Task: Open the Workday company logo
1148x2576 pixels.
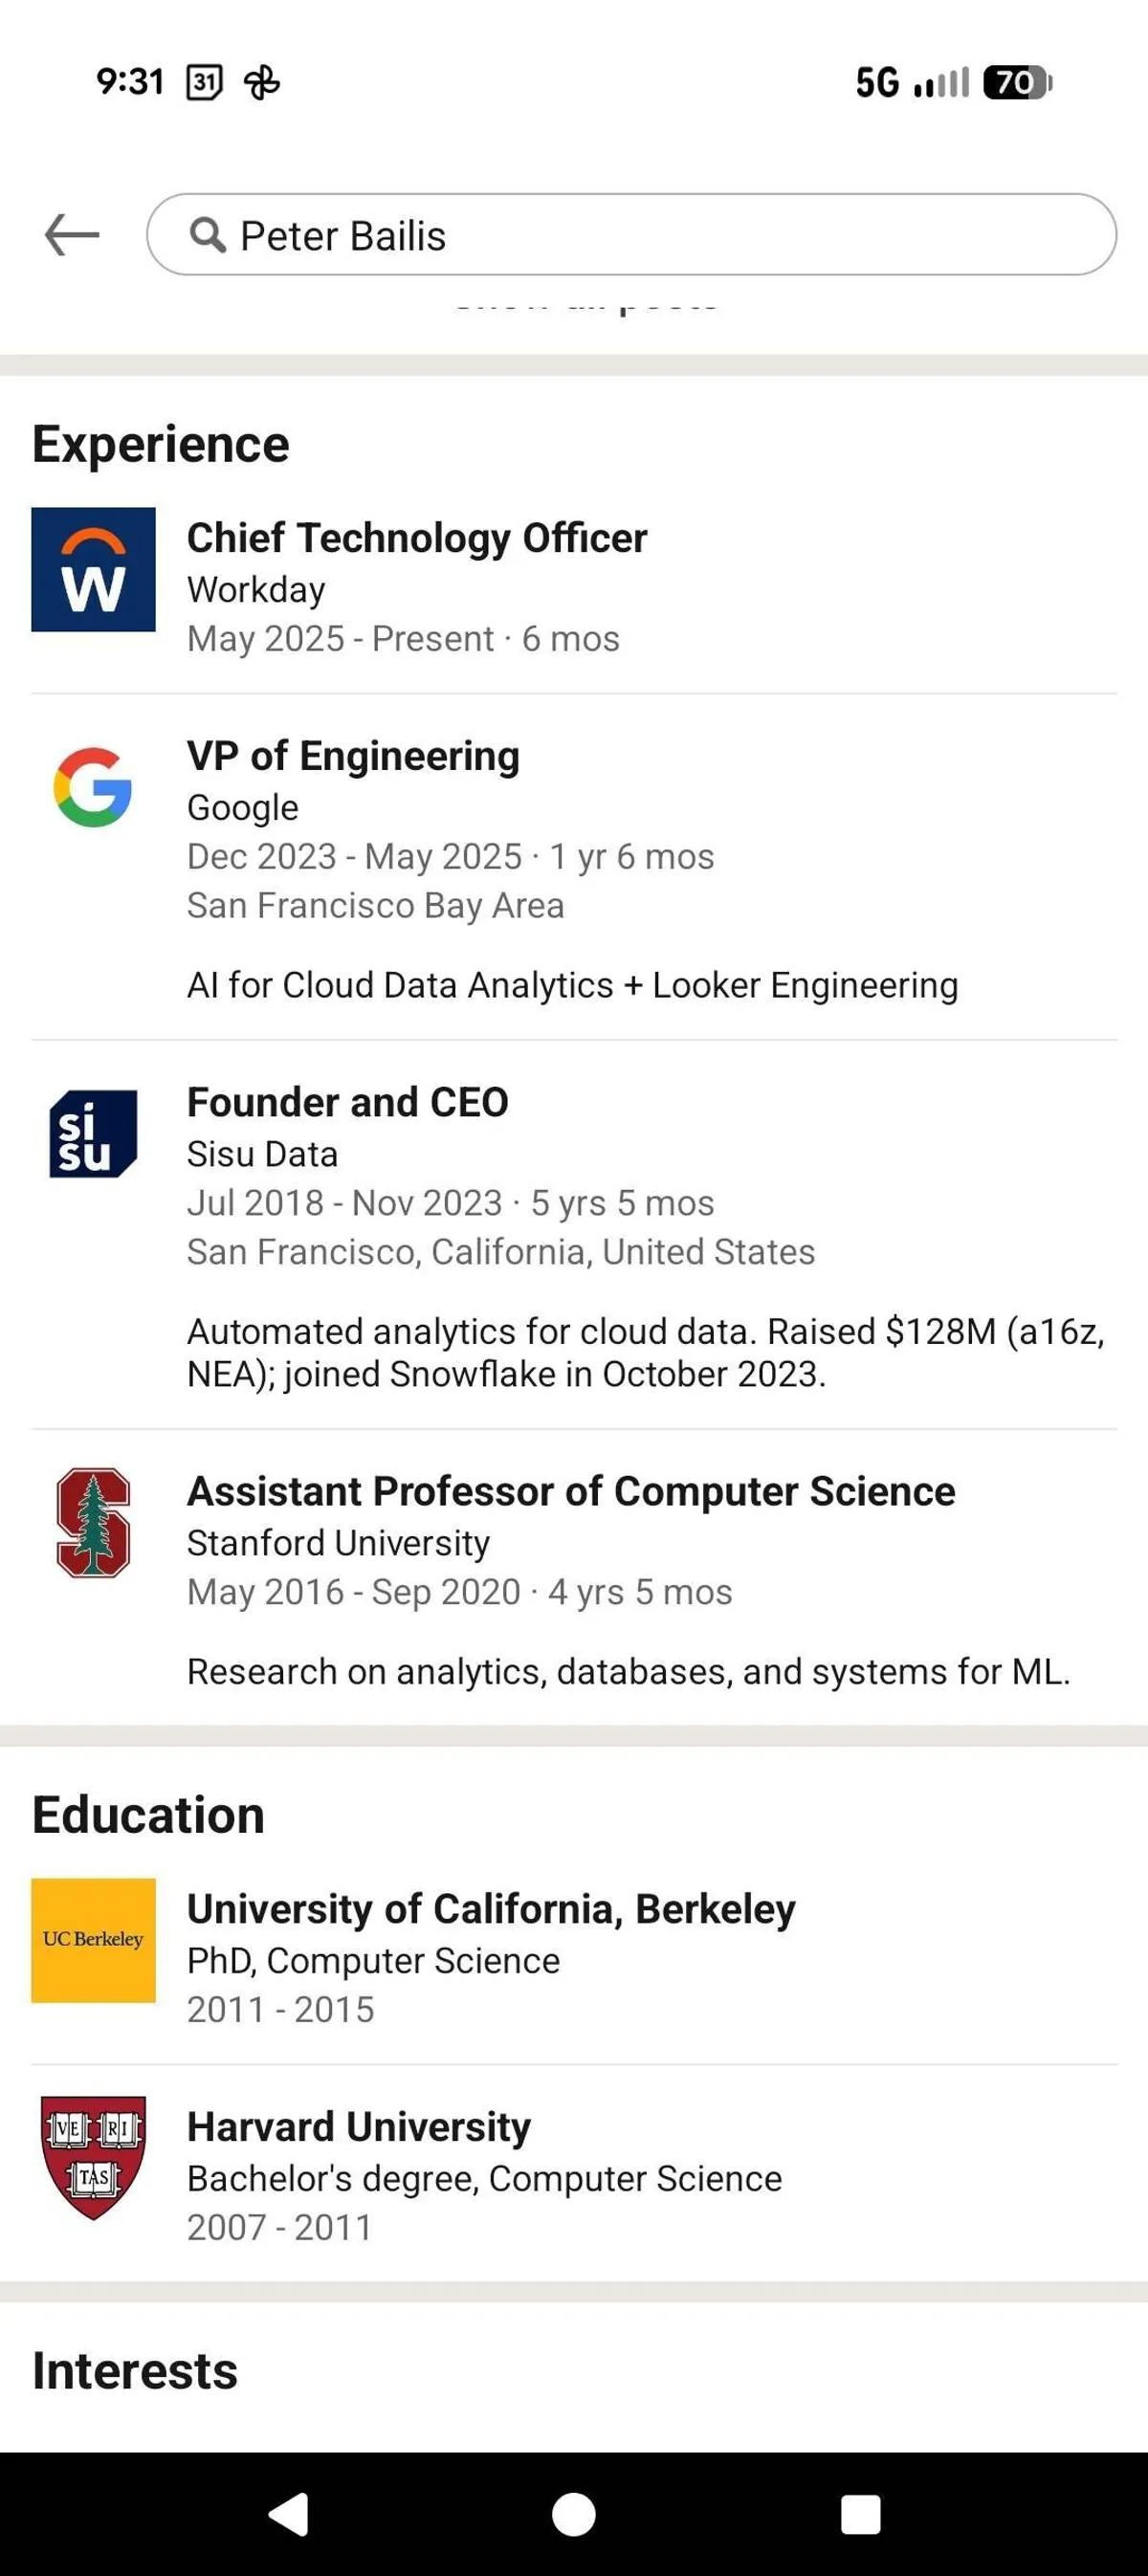Action: coord(93,570)
